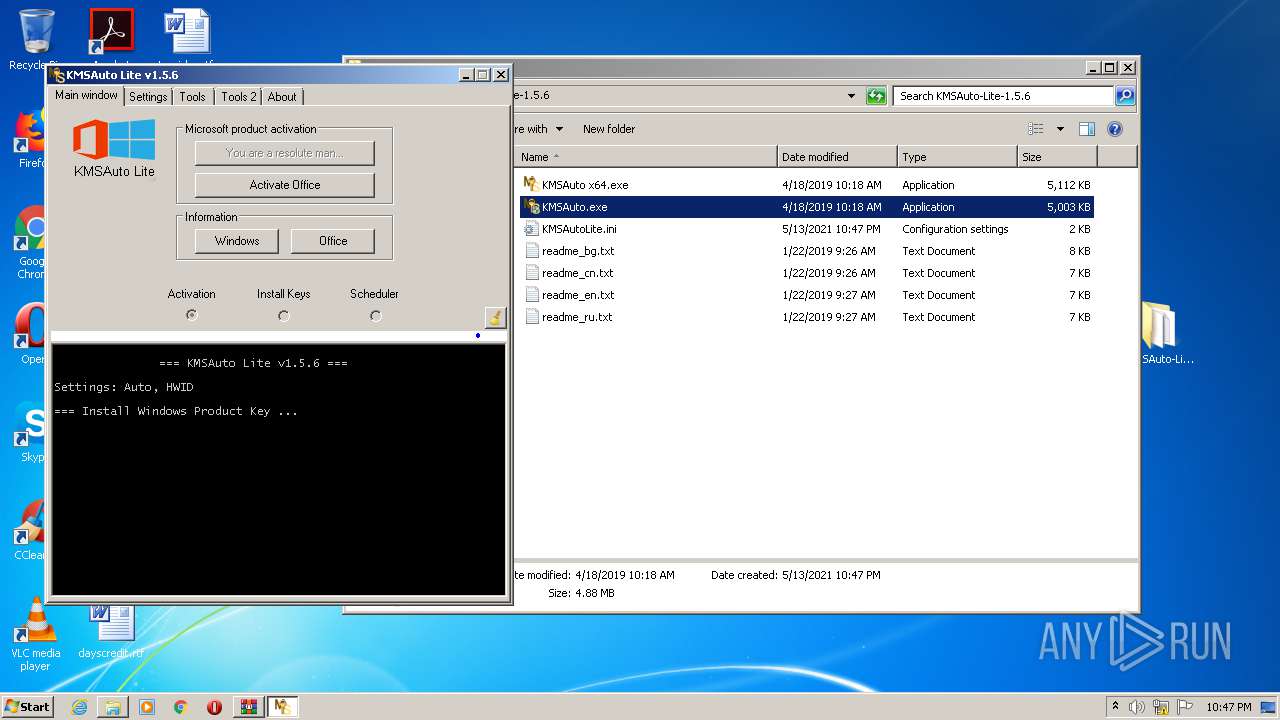
Task: Open Internet Explorer from taskbar
Action: (79, 707)
